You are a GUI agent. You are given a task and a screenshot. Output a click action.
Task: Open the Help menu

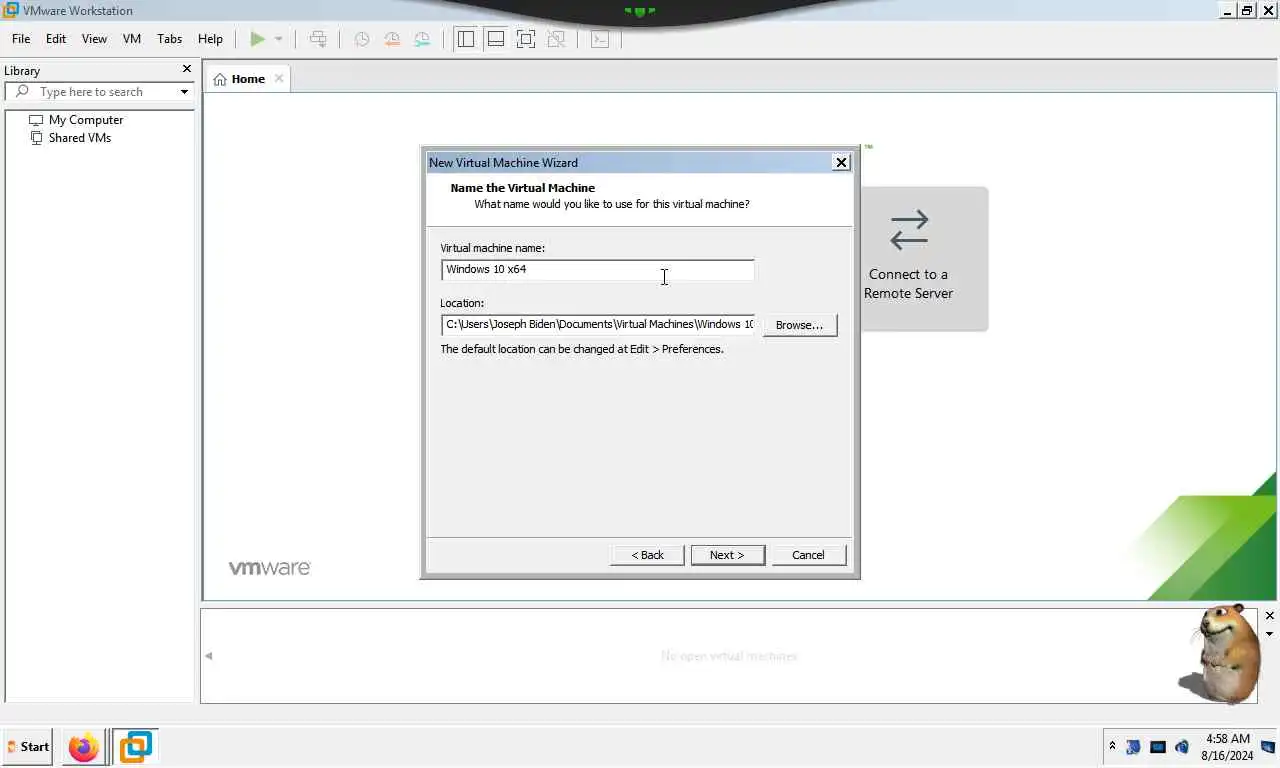click(210, 39)
